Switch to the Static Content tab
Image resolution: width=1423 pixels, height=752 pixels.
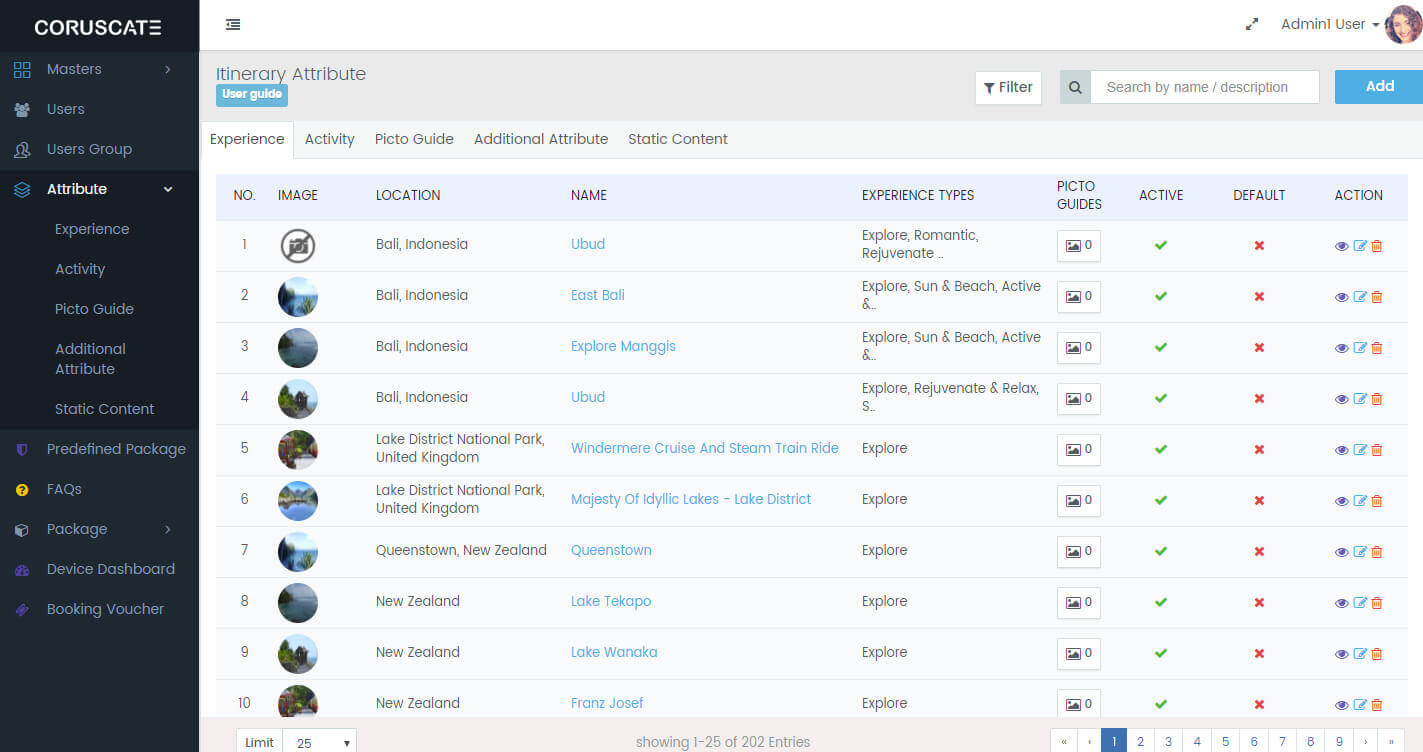click(x=677, y=139)
